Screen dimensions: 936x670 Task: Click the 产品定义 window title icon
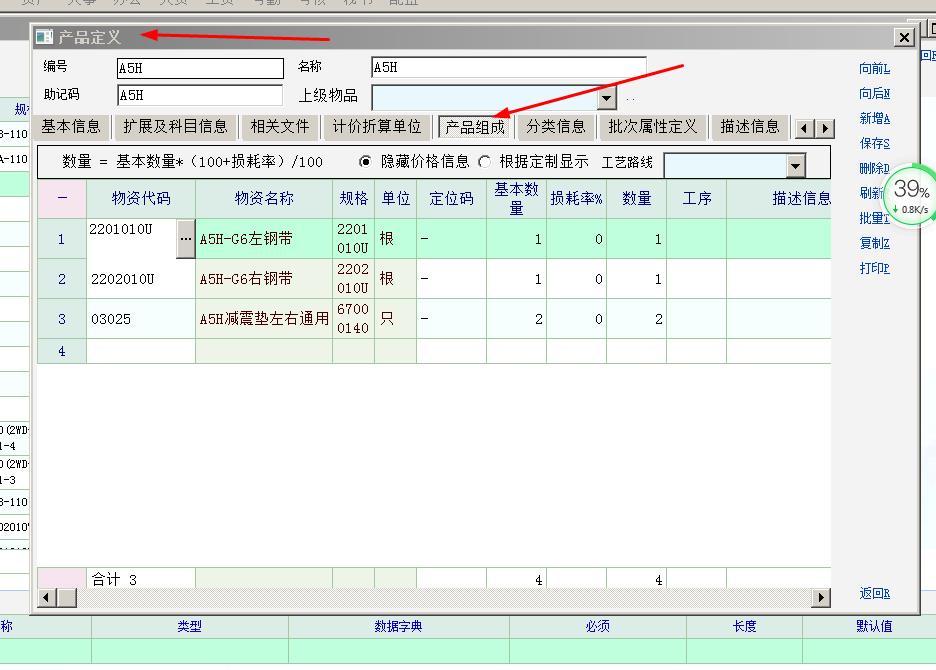click(x=44, y=37)
